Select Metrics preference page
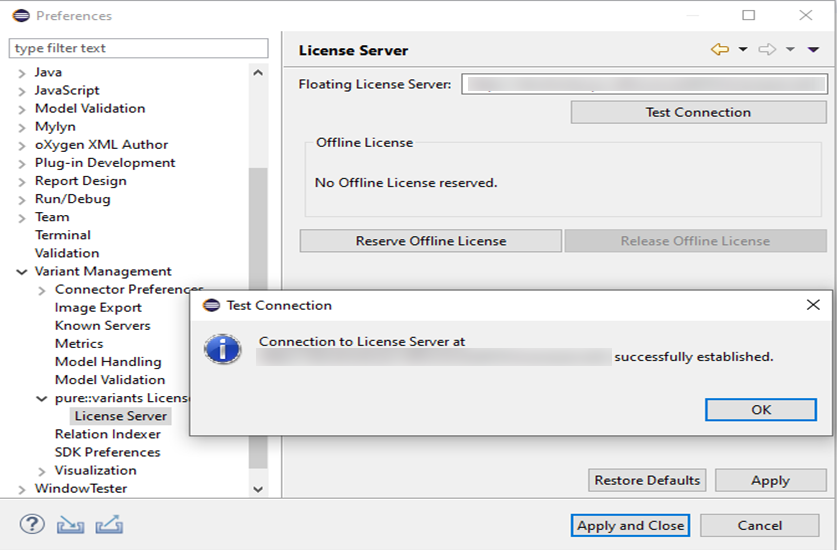Screen dimensions: 837x550 [x=79, y=344]
